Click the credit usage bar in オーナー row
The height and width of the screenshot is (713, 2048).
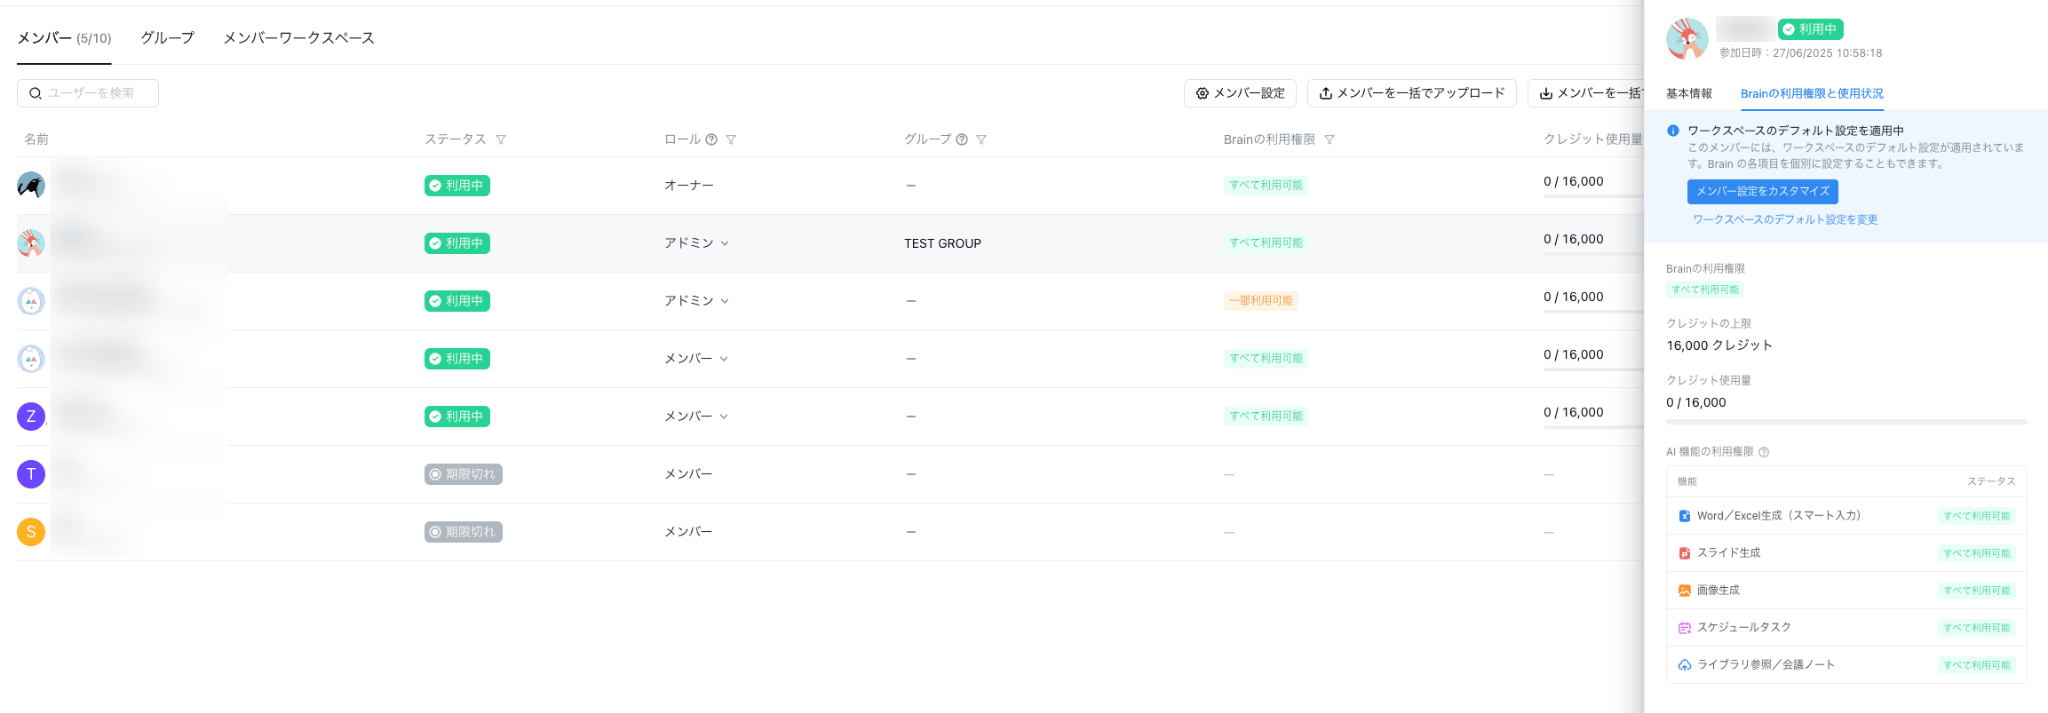point(1593,196)
